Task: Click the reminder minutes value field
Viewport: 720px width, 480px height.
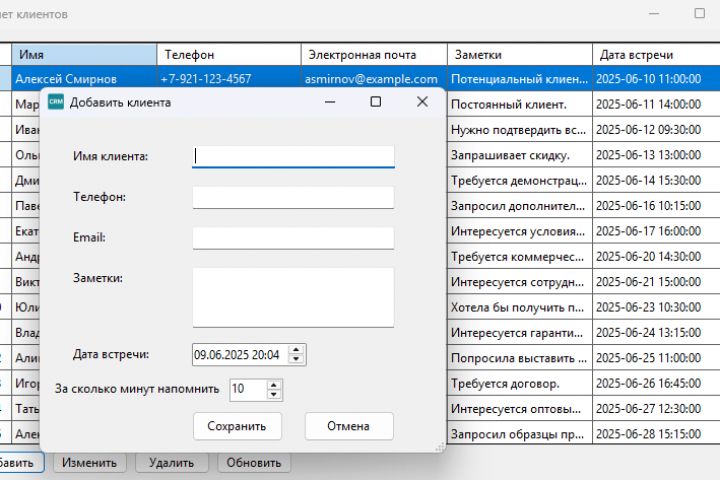Action: (x=248, y=389)
